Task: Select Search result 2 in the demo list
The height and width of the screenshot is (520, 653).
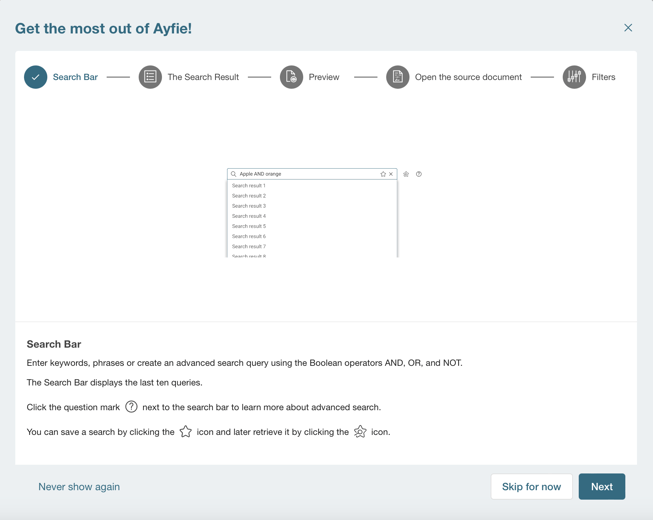Action: [x=249, y=196]
